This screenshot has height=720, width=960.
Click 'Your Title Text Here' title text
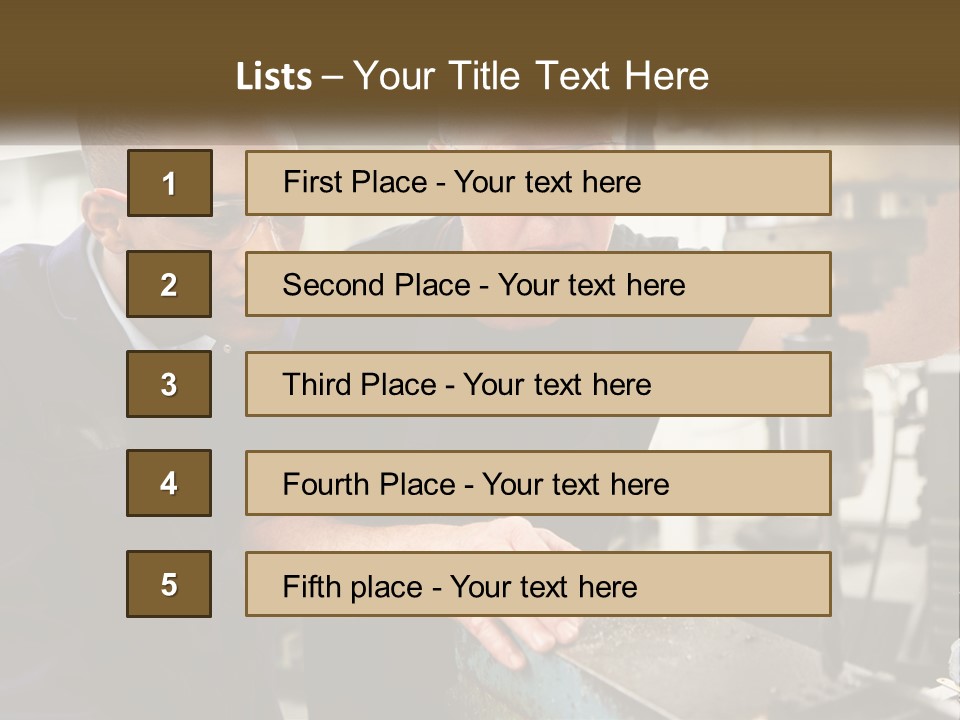[x=531, y=76]
